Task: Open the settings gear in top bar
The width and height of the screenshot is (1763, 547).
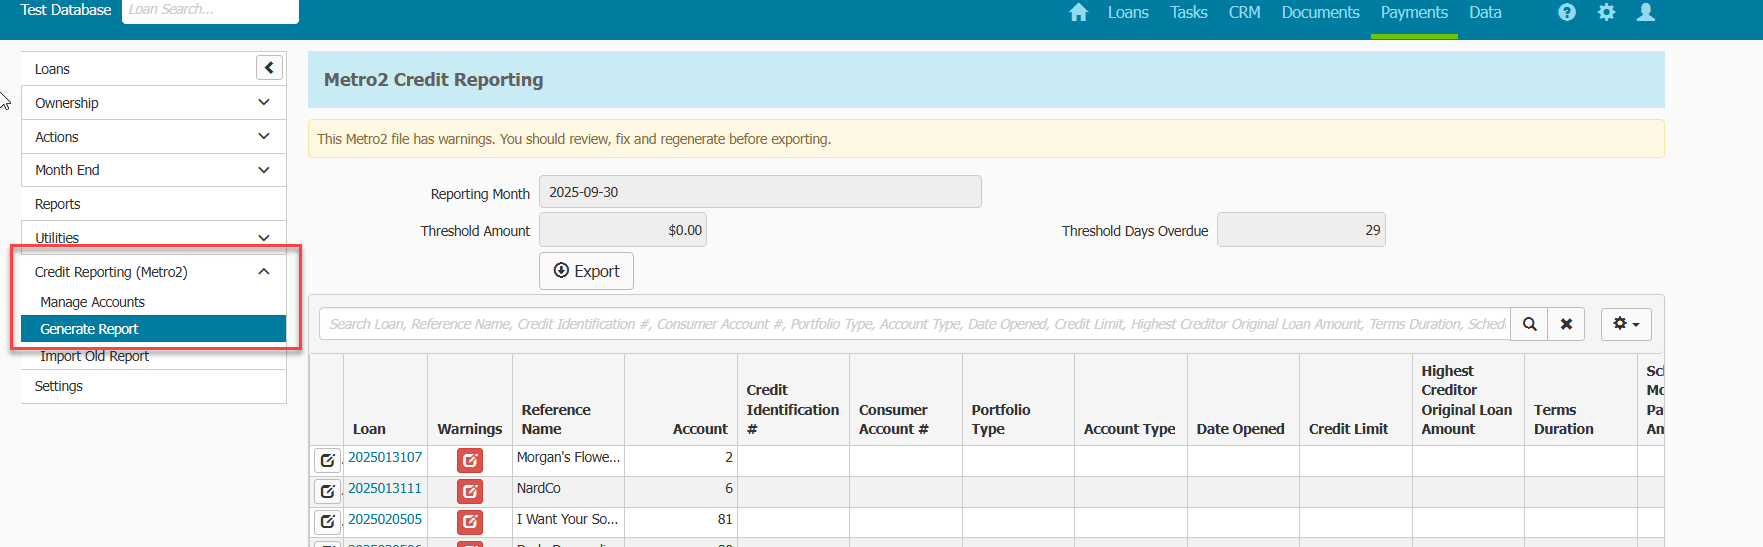Action: point(1606,13)
